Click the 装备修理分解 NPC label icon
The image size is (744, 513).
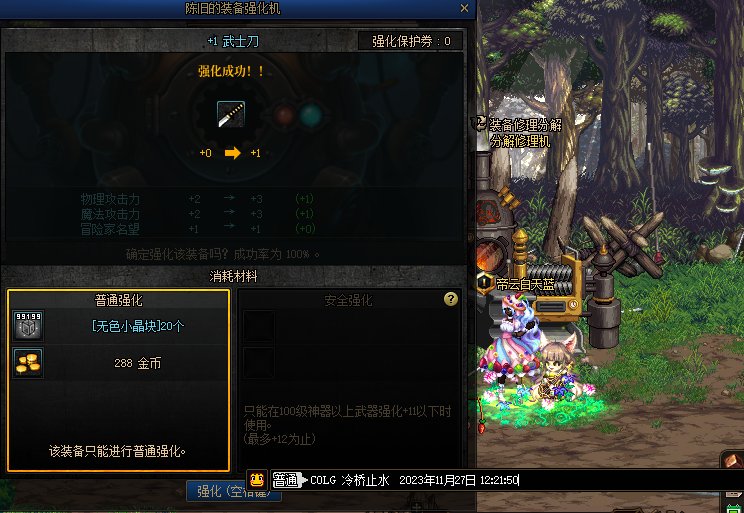click(478, 124)
